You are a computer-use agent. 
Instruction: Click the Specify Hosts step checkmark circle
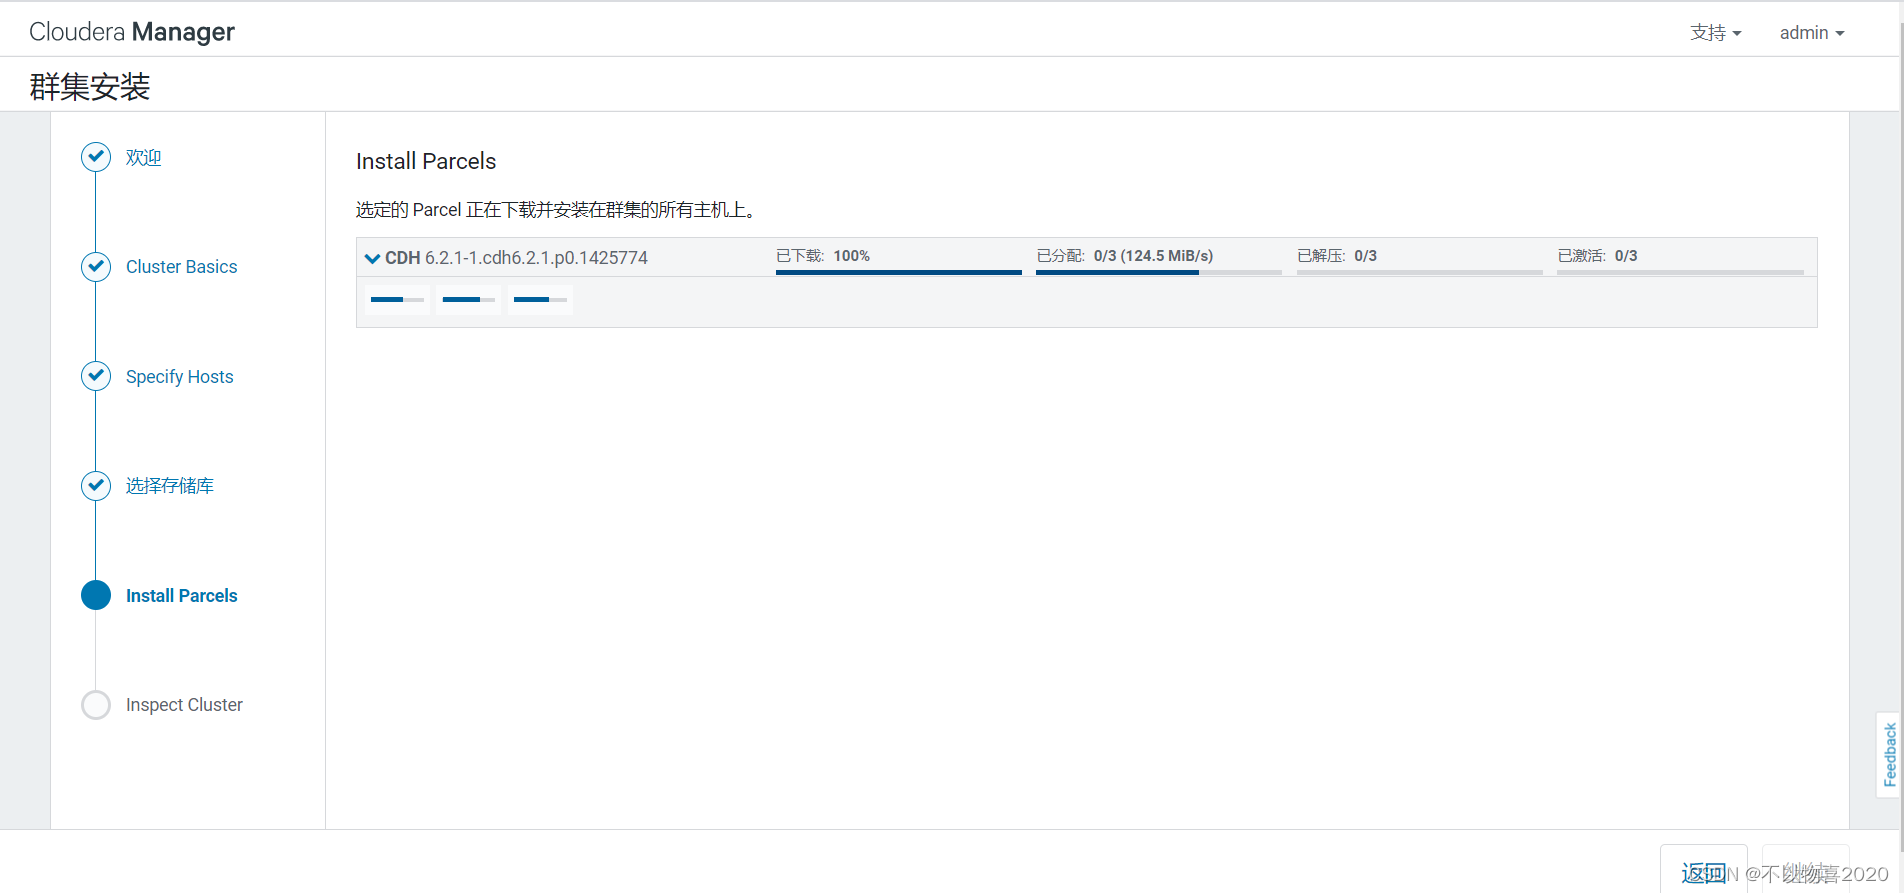tap(96, 376)
